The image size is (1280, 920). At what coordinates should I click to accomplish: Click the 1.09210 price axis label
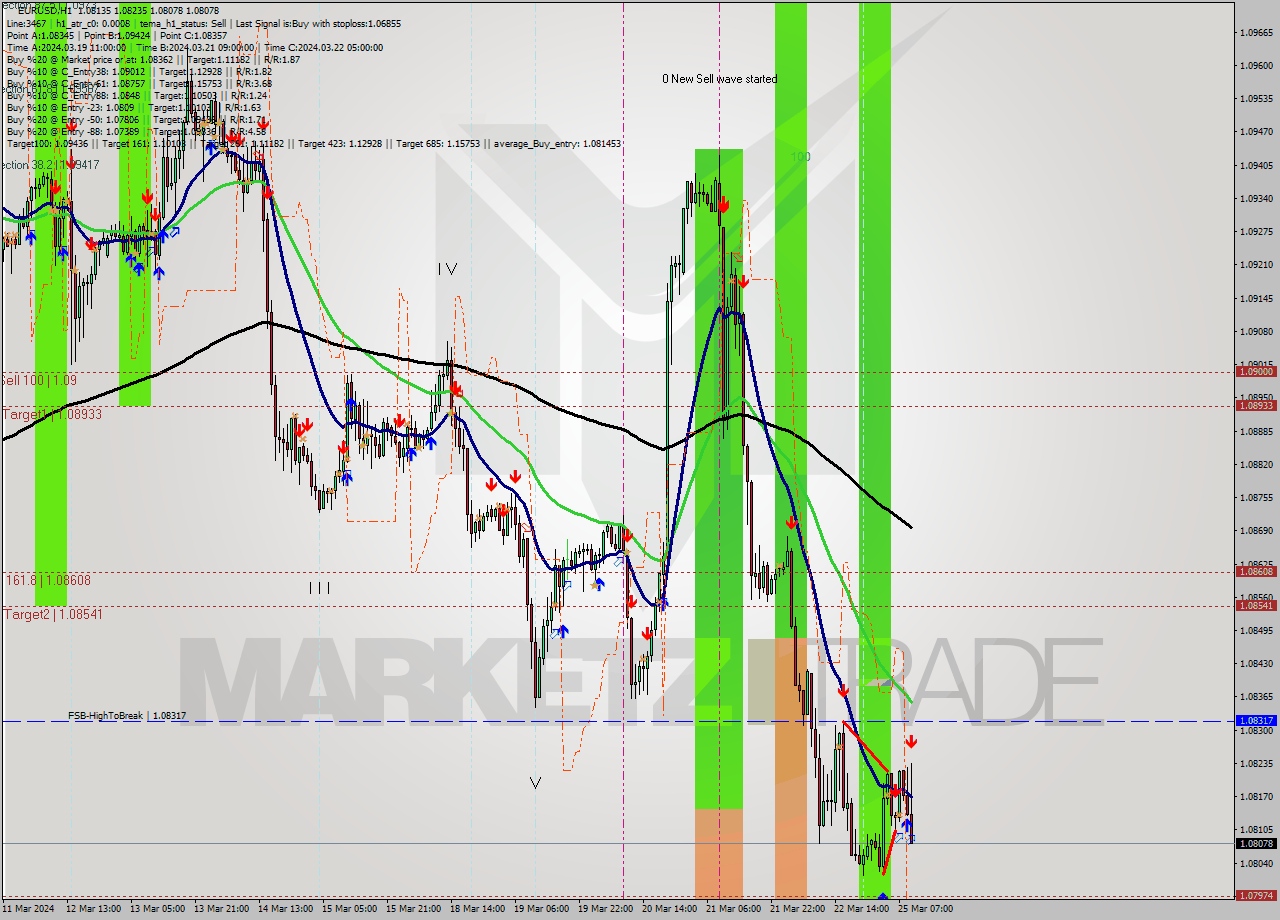[x=1255, y=265]
